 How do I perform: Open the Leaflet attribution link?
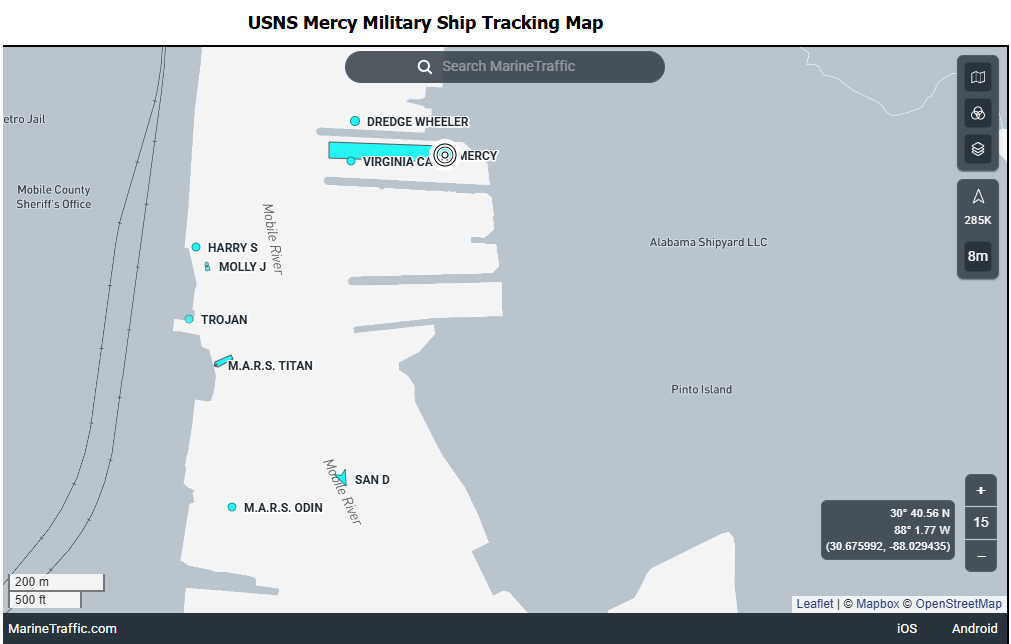coord(814,604)
